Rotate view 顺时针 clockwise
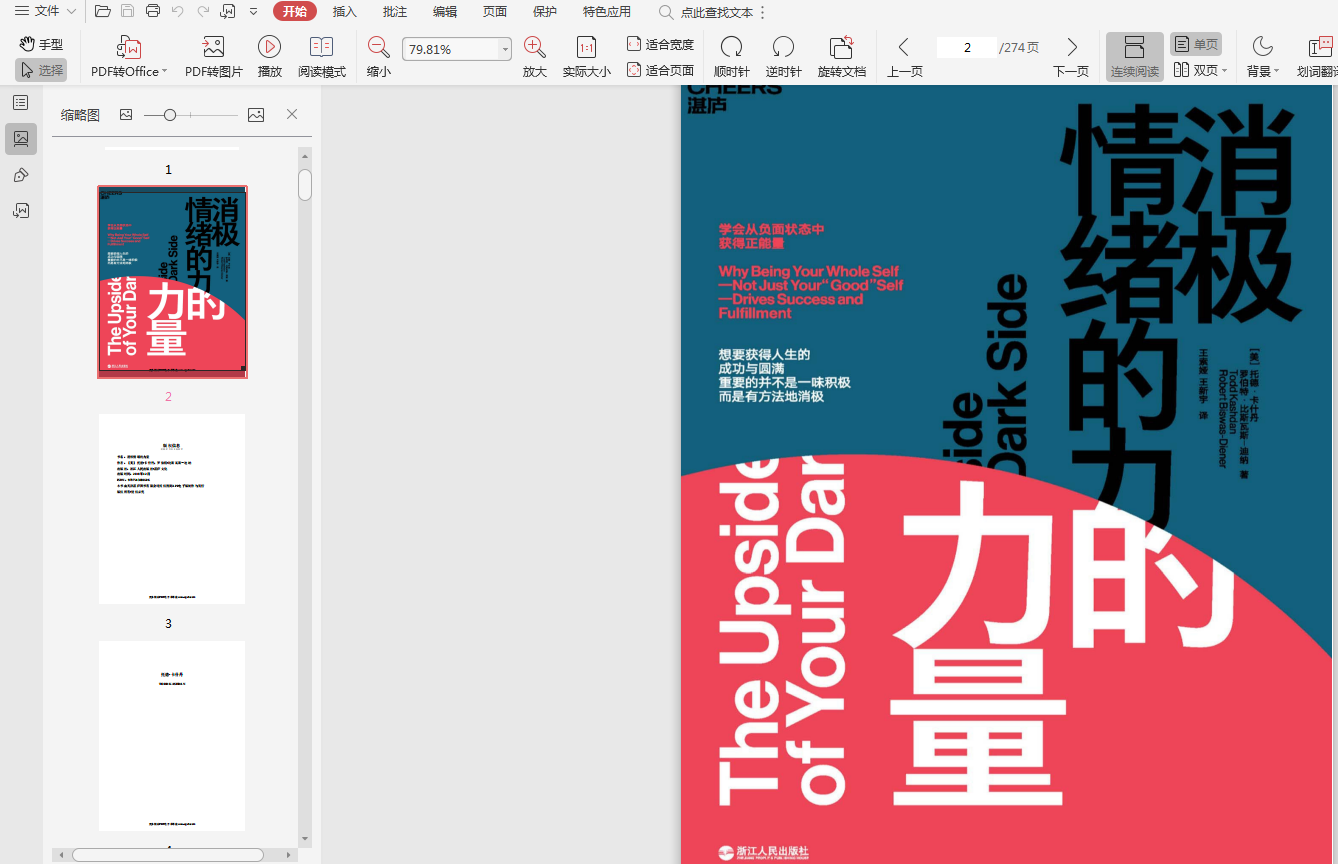Viewport: 1338px width, 864px height. pos(731,57)
